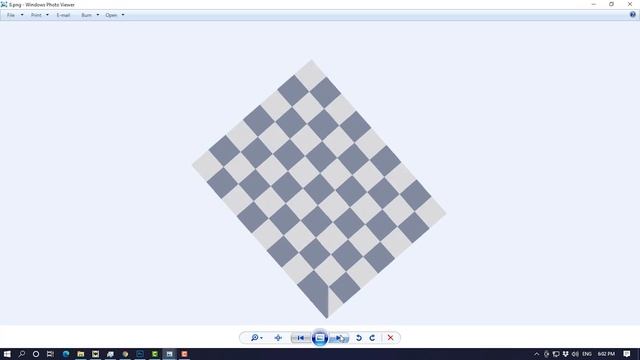Open the zoom magnifier control
This screenshot has width=640, height=360.
coord(256,338)
